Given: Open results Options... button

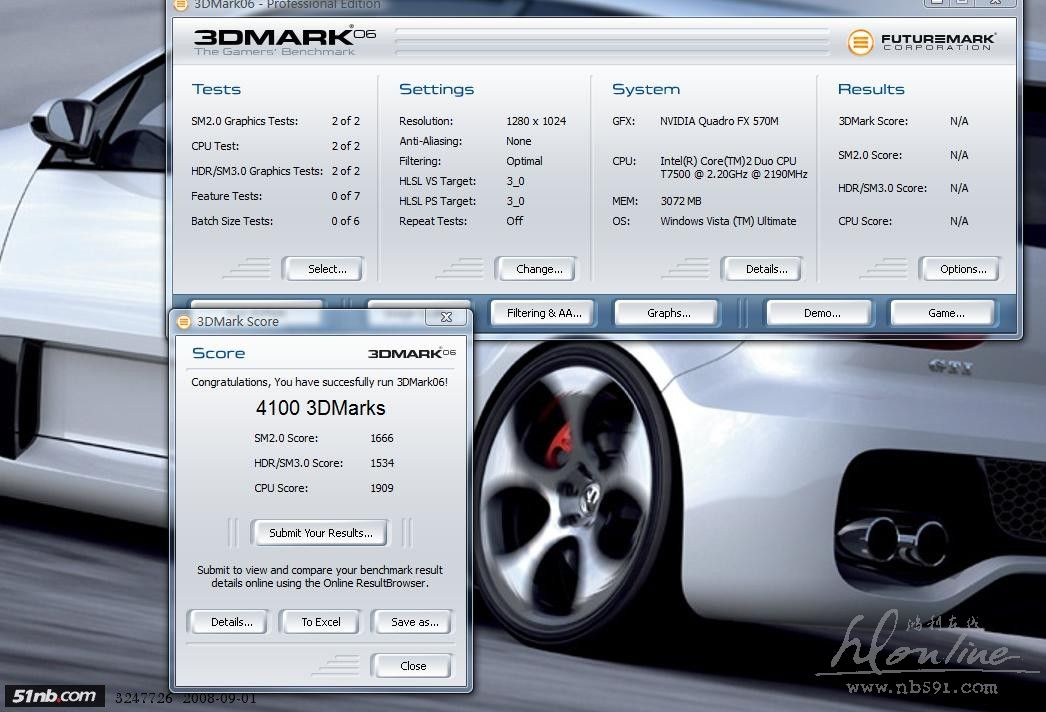Looking at the screenshot, I should (x=962, y=269).
